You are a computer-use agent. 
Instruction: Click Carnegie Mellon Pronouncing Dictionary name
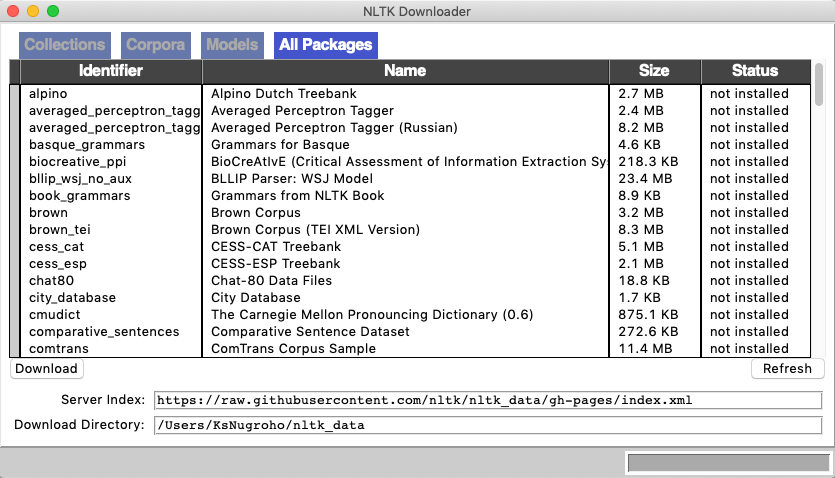(372, 315)
